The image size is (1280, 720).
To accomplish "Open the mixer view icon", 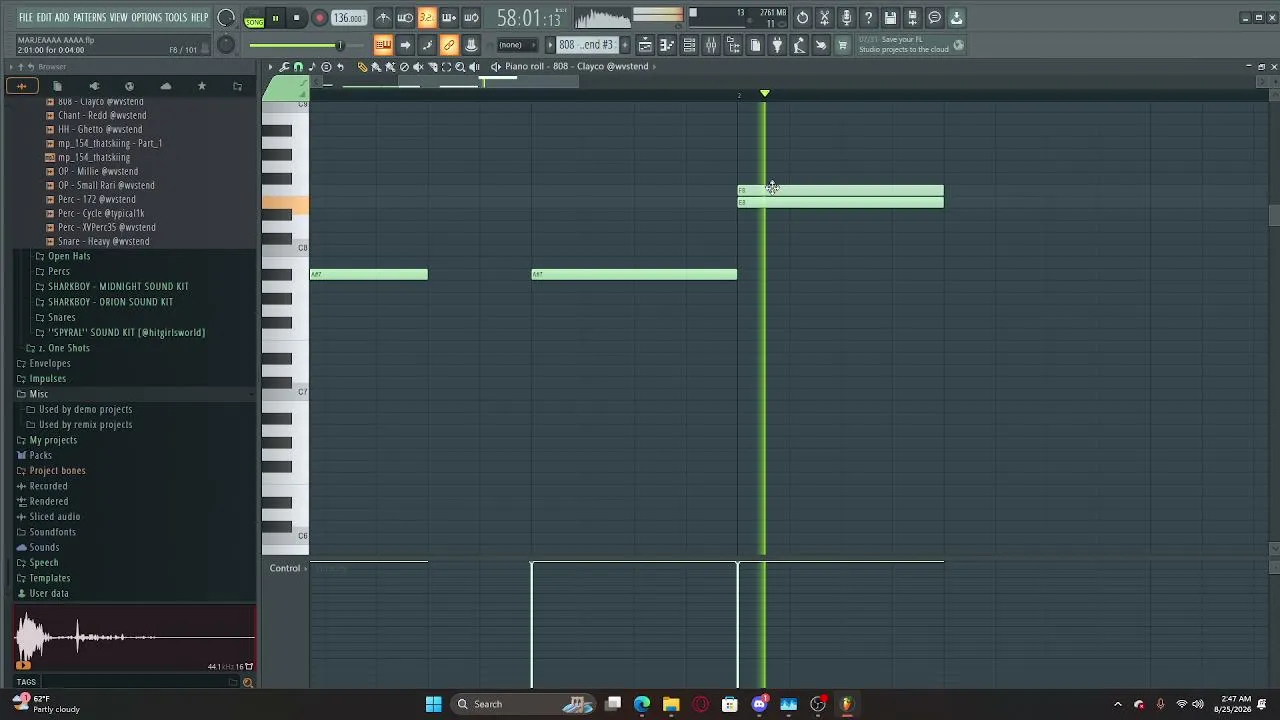I will click(711, 45).
